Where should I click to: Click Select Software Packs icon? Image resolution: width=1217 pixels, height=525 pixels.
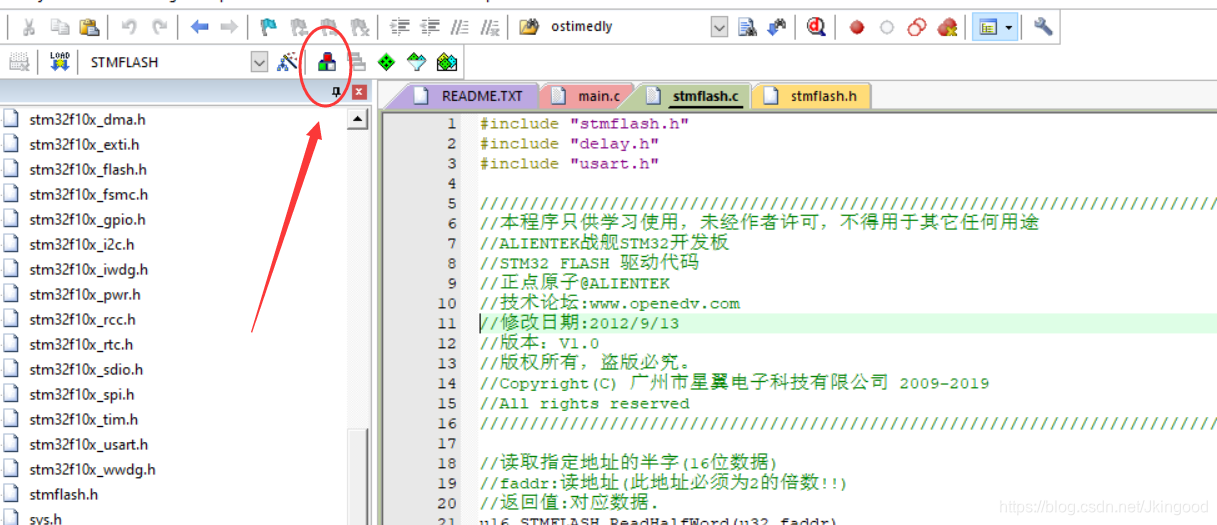pos(416,62)
